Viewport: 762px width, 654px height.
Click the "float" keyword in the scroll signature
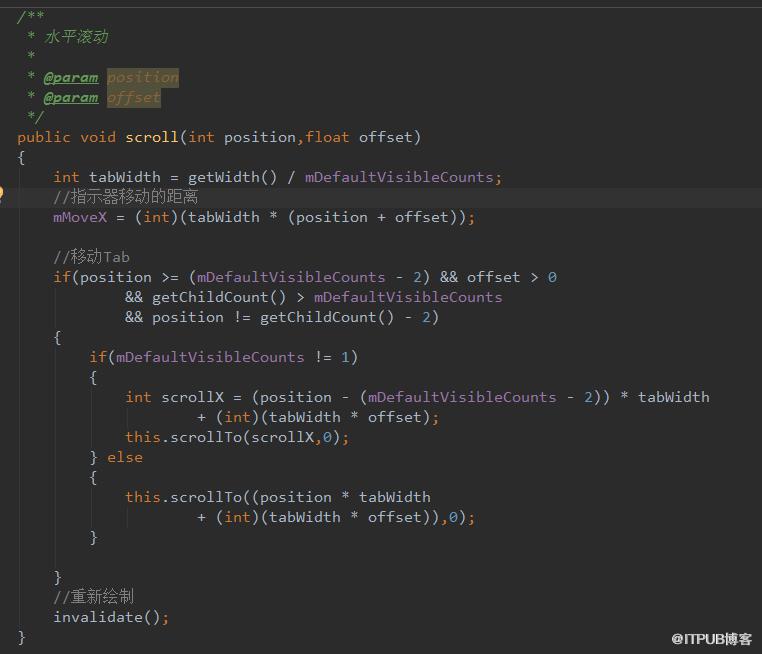click(x=327, y=138)
